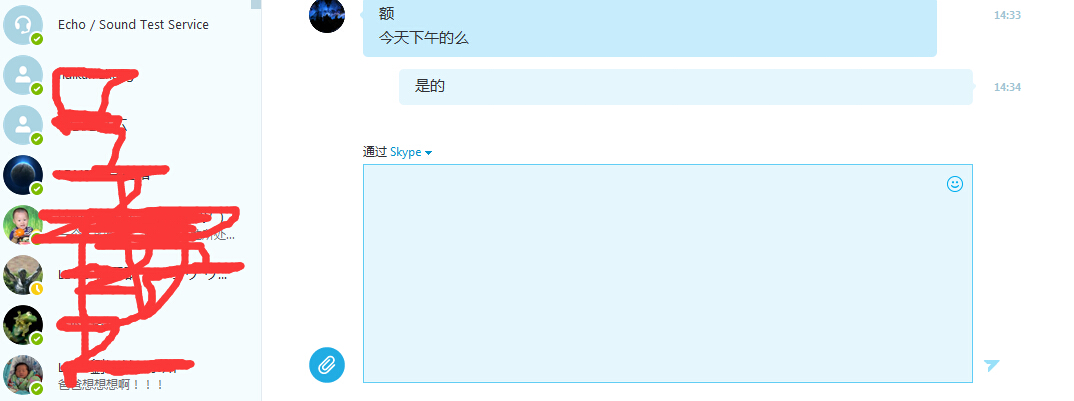The image size is (1074, 401).
Task: Open Echo / Sound Test Service chat
Action: pos(130,25)
